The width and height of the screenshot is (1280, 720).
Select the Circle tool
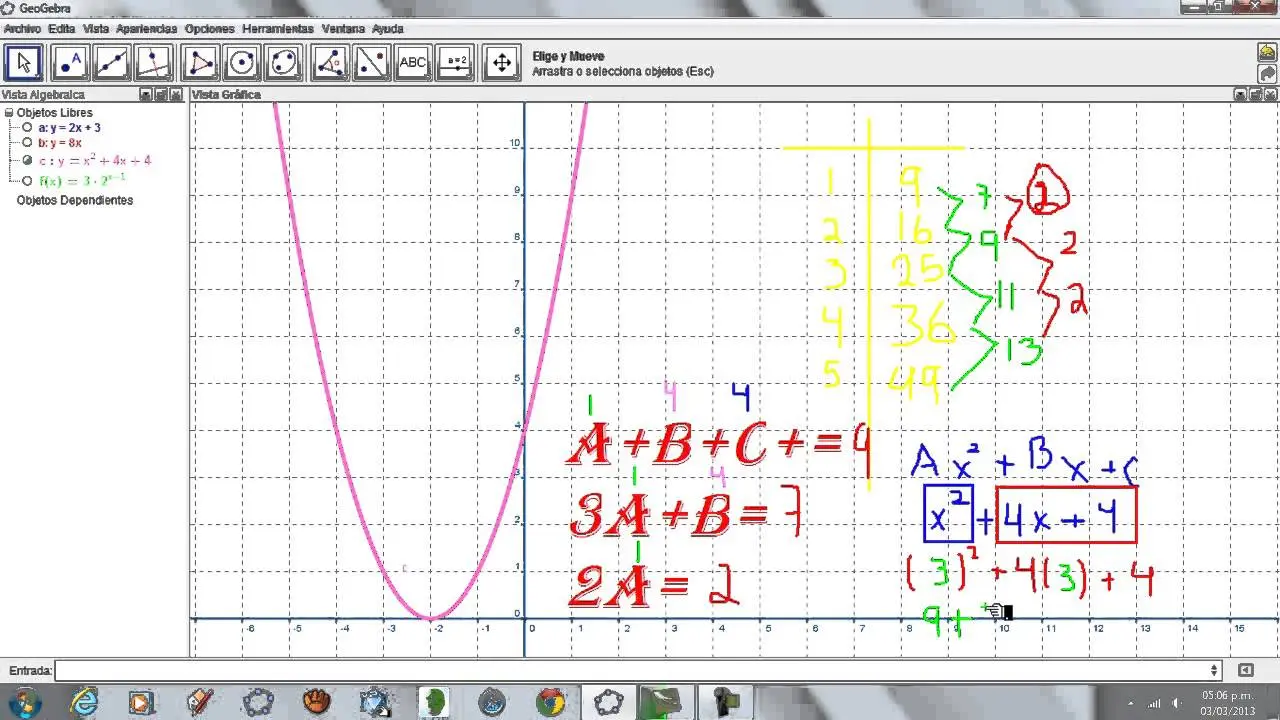241,62
